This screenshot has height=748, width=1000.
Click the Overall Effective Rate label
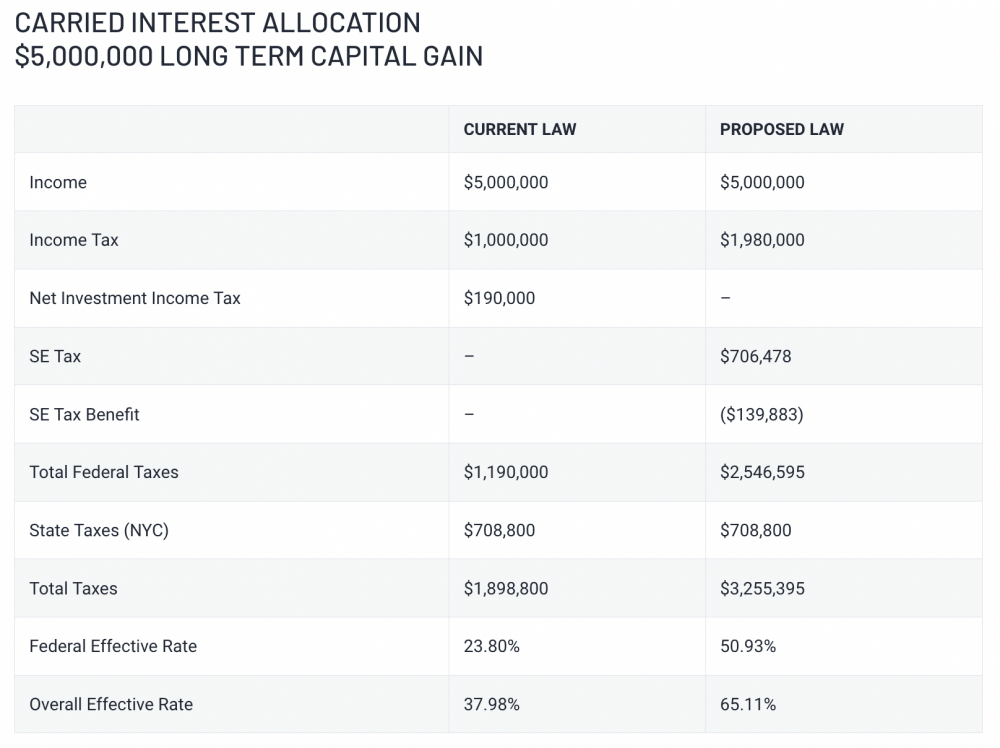tap(111, 704)
